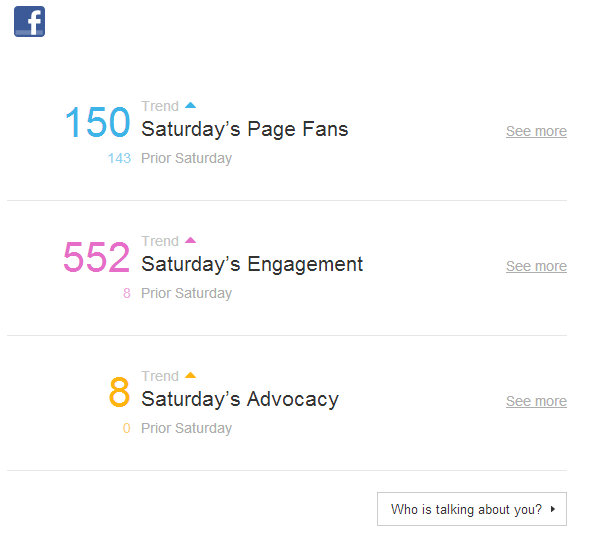Click 'Prior Saturday' label under Engagement
The image size is (602, 544).
[x=187, y=294]
